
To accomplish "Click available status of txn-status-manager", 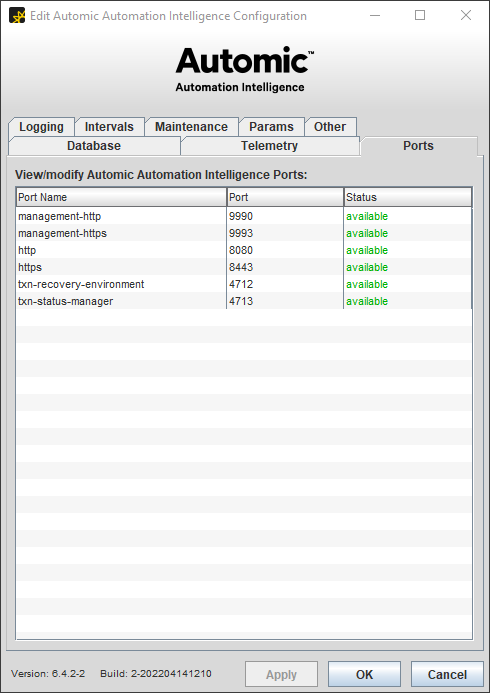I will coord(367,301).
